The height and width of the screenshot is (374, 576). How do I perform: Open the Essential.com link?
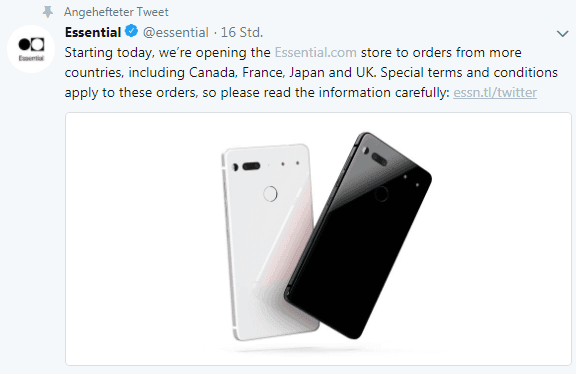(x=316, y=53)
